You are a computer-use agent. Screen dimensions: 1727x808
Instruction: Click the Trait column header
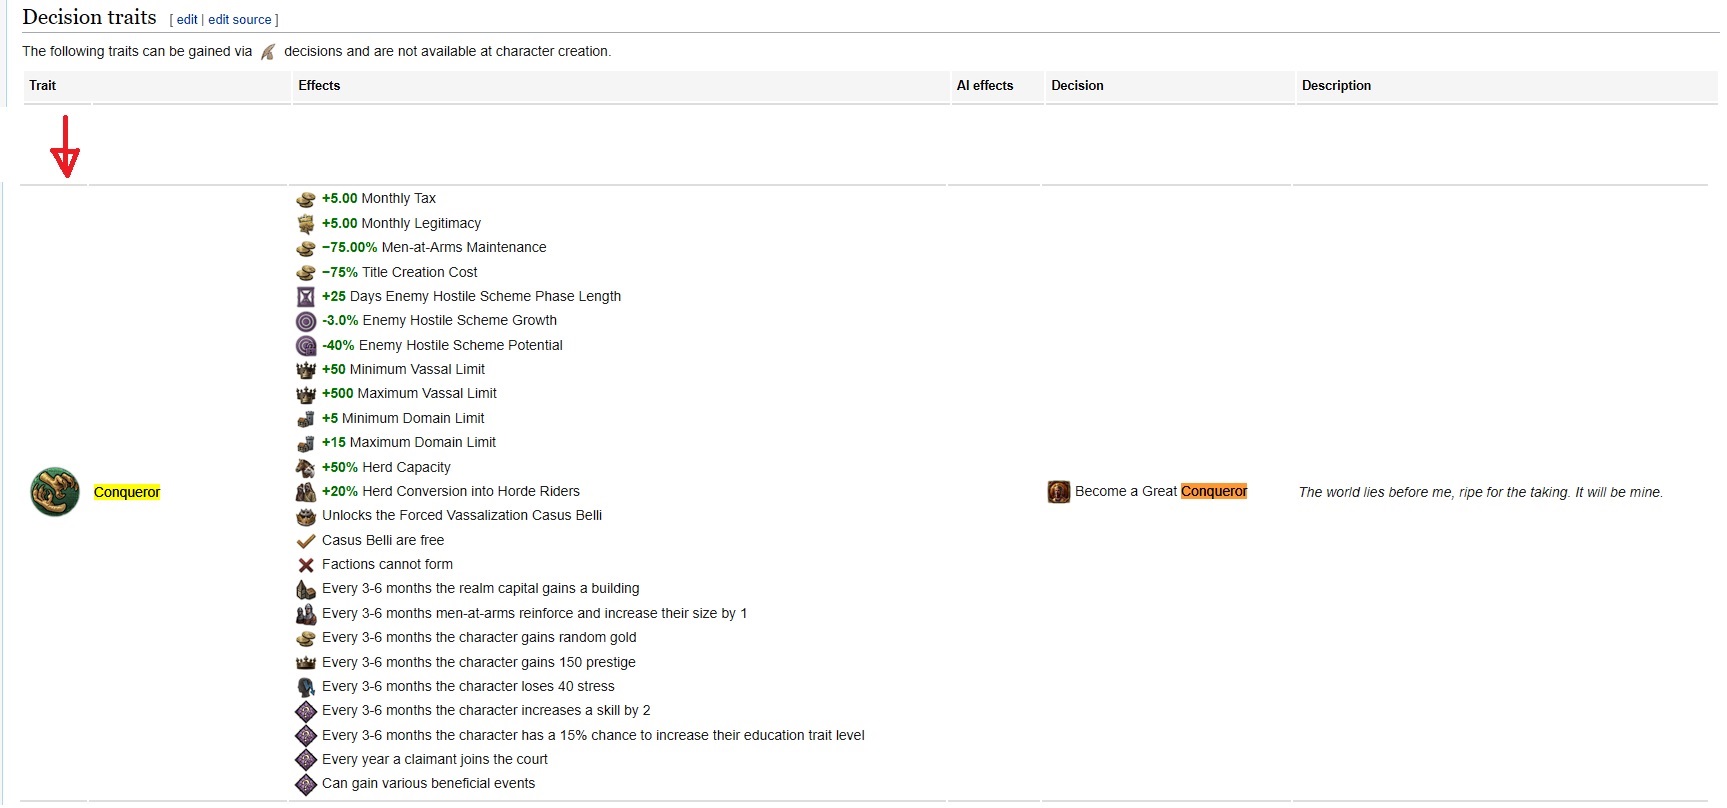(x=43, y=86)
